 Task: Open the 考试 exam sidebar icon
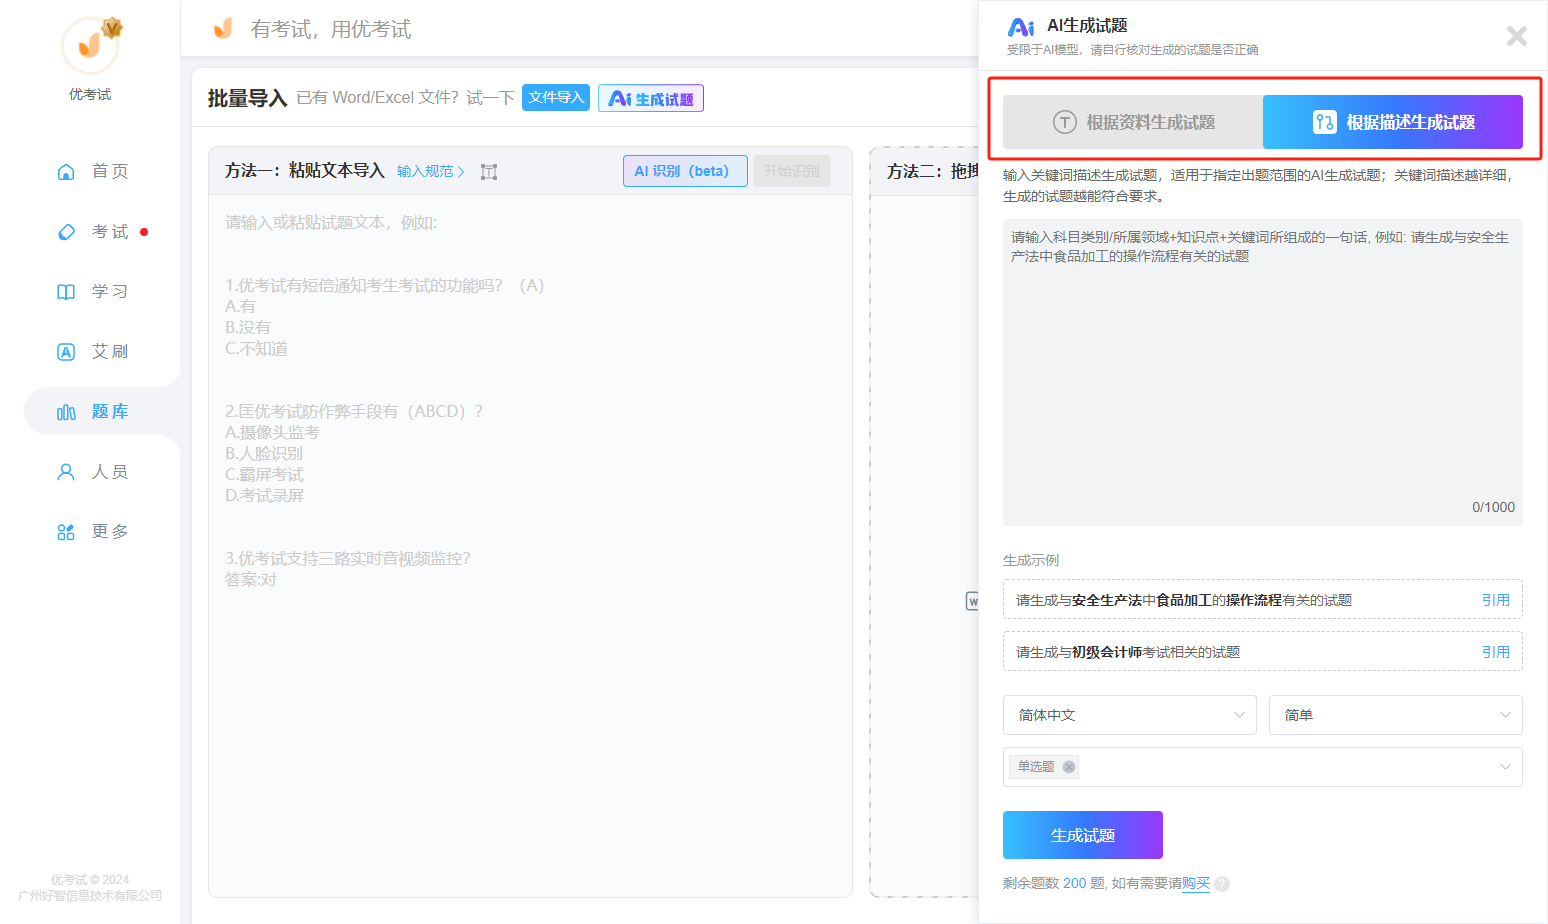pos(66,232)
